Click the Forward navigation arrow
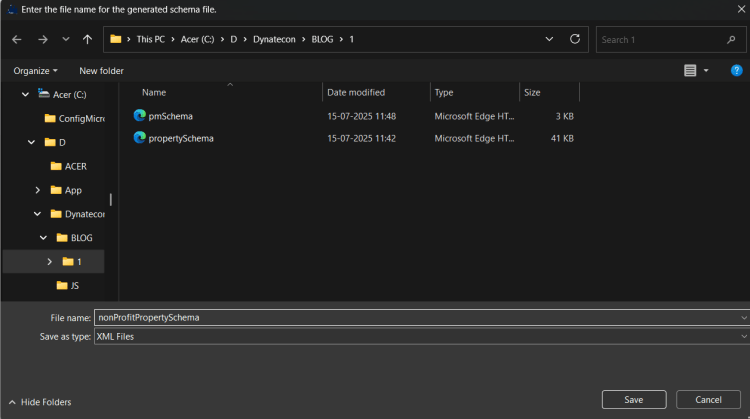The height and width of the screenshot is (419, 750). [42, 39]
